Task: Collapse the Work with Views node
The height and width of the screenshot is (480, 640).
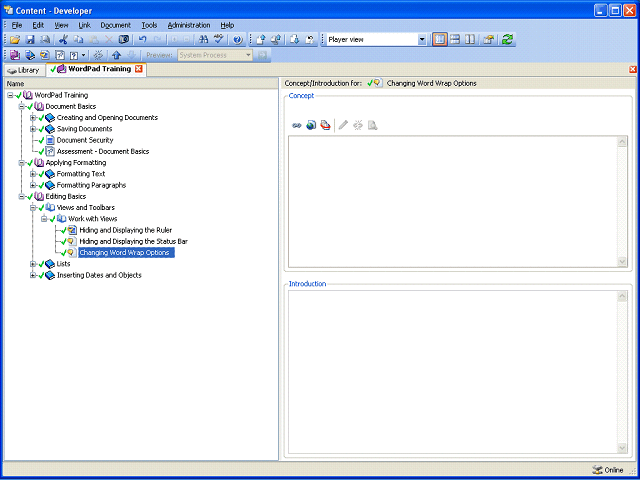Action: pyautogui.click(x=44, y=219)
